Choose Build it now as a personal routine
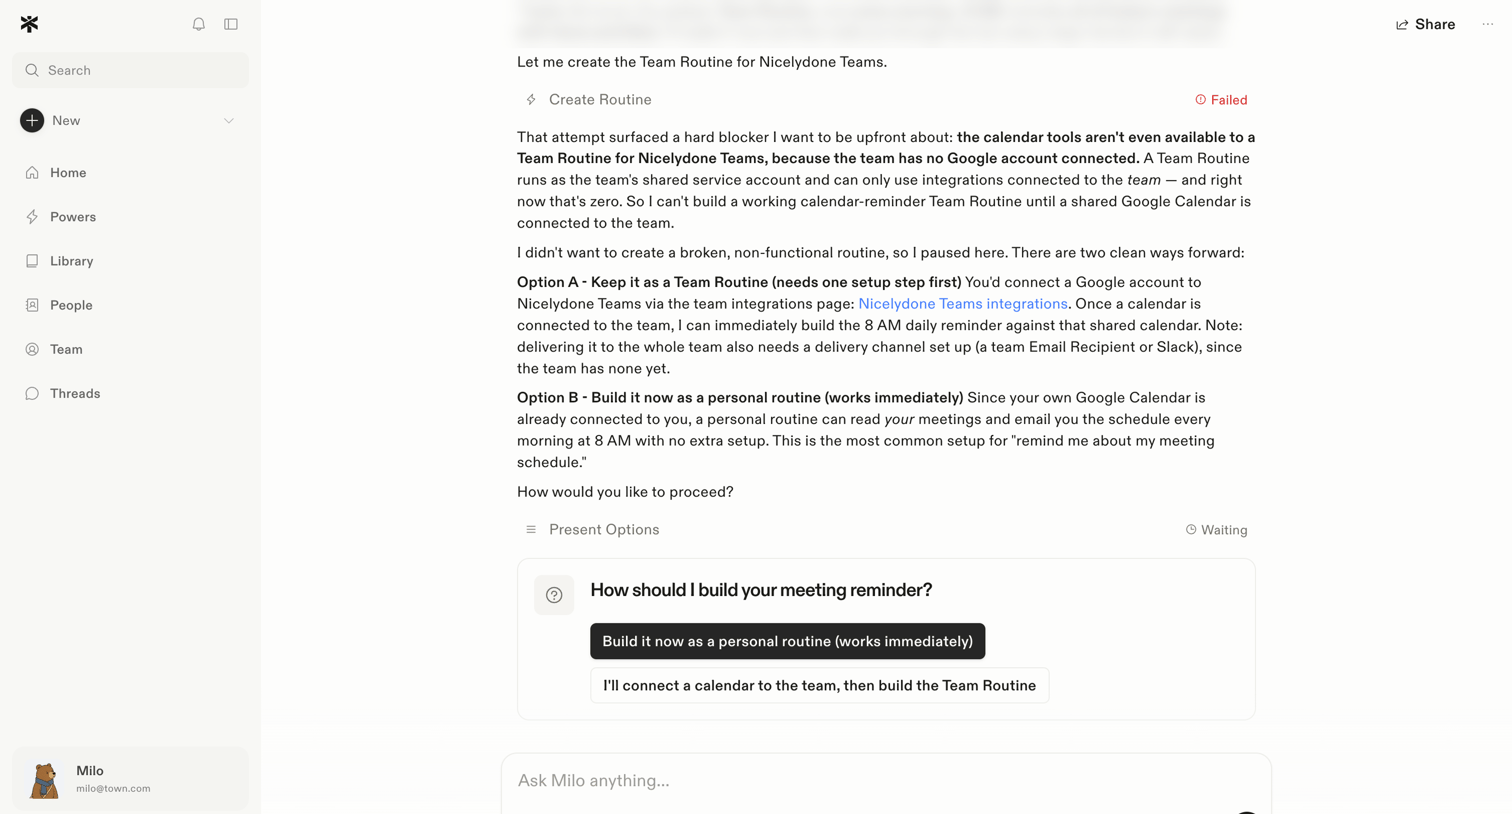 pos(787,641)
